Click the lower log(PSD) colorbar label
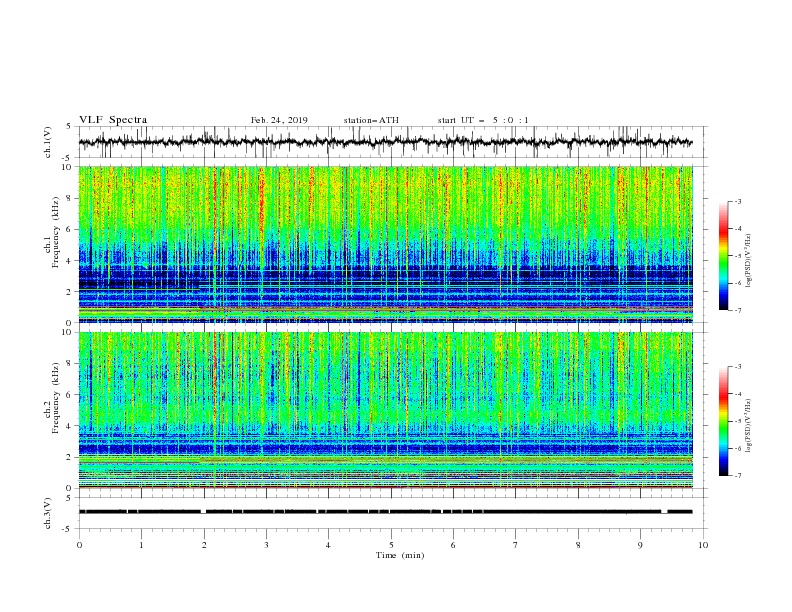Screen dimensions: 792x612 [x=748, y=426]
